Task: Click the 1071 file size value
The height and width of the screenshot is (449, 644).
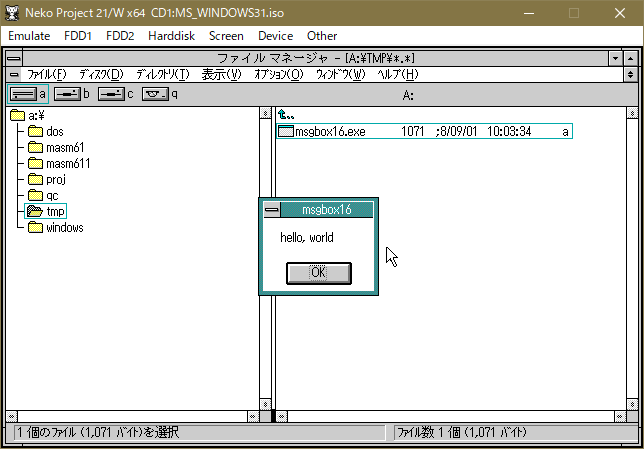Action: click(412, 131)
